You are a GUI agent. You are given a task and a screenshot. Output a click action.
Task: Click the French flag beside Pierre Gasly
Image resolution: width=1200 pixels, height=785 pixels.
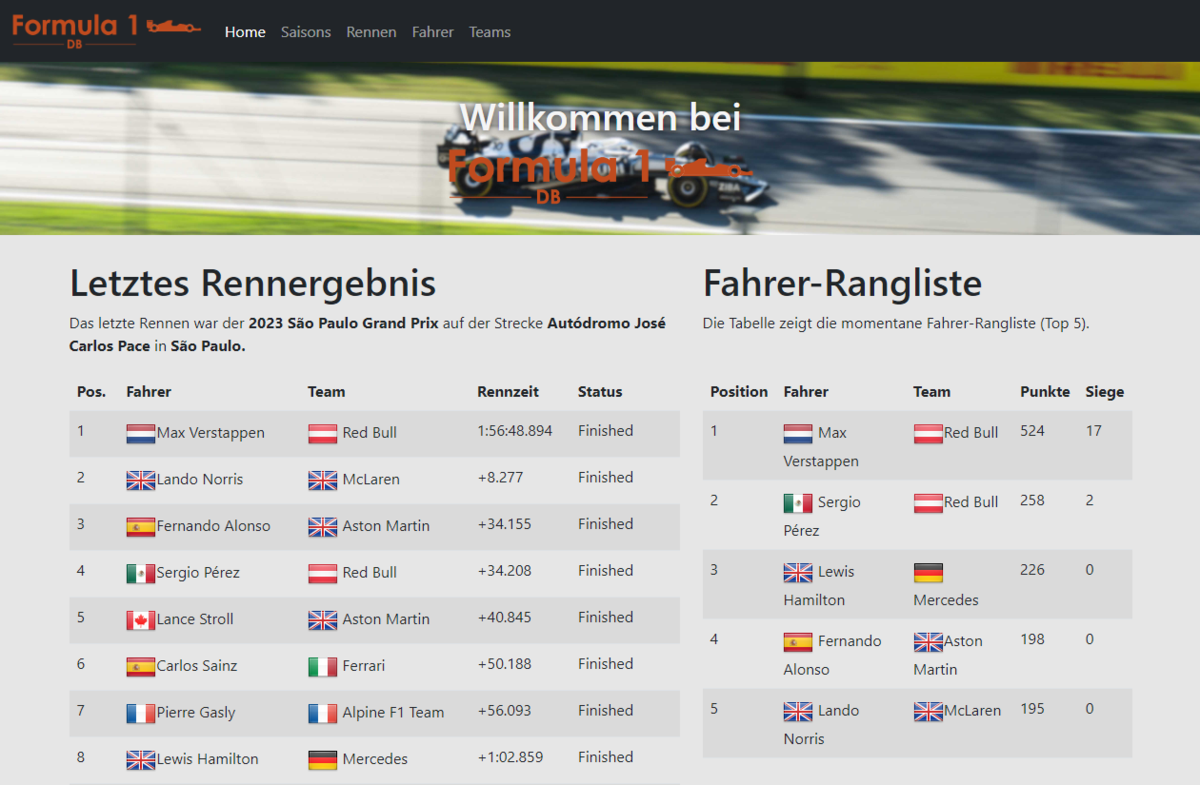pos(141,713)
